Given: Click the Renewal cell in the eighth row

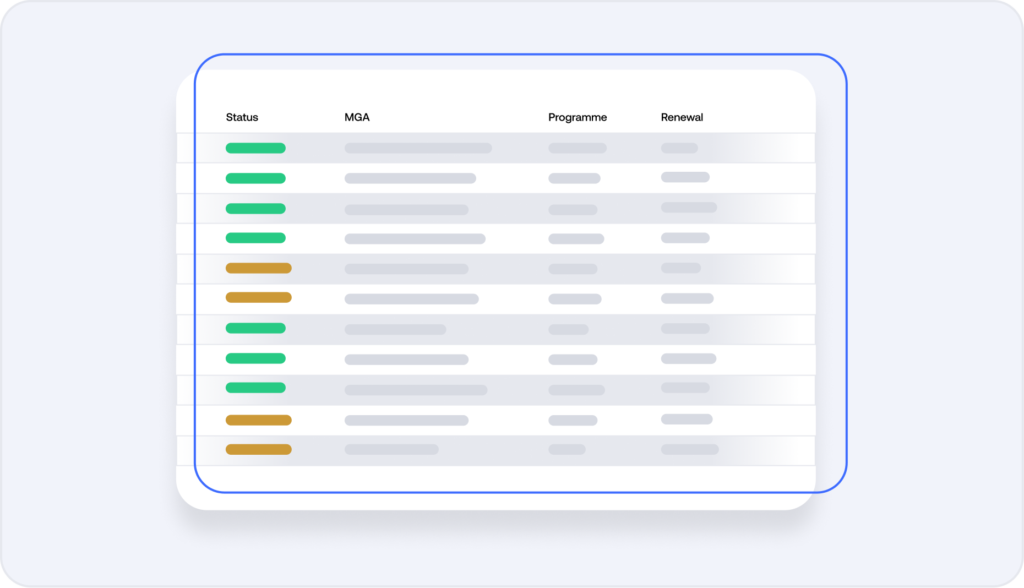Looking at the screenshot, I should 688,358.
